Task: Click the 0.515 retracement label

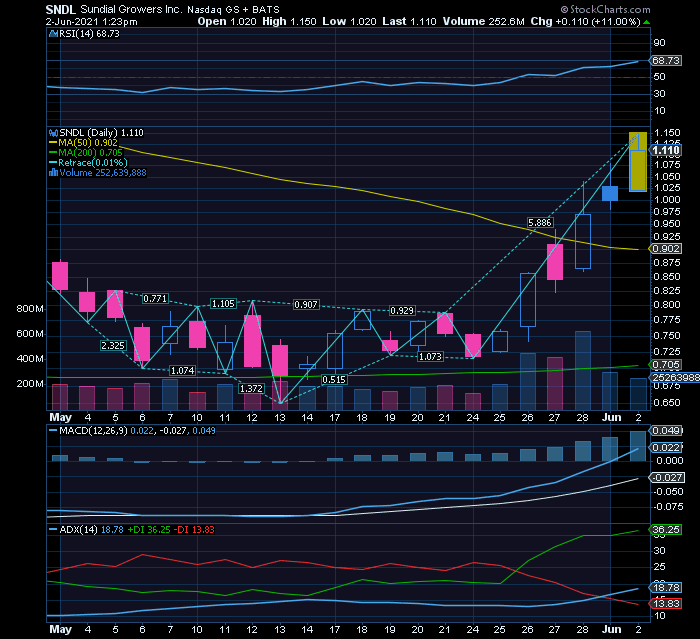Action: click(334, 380)
